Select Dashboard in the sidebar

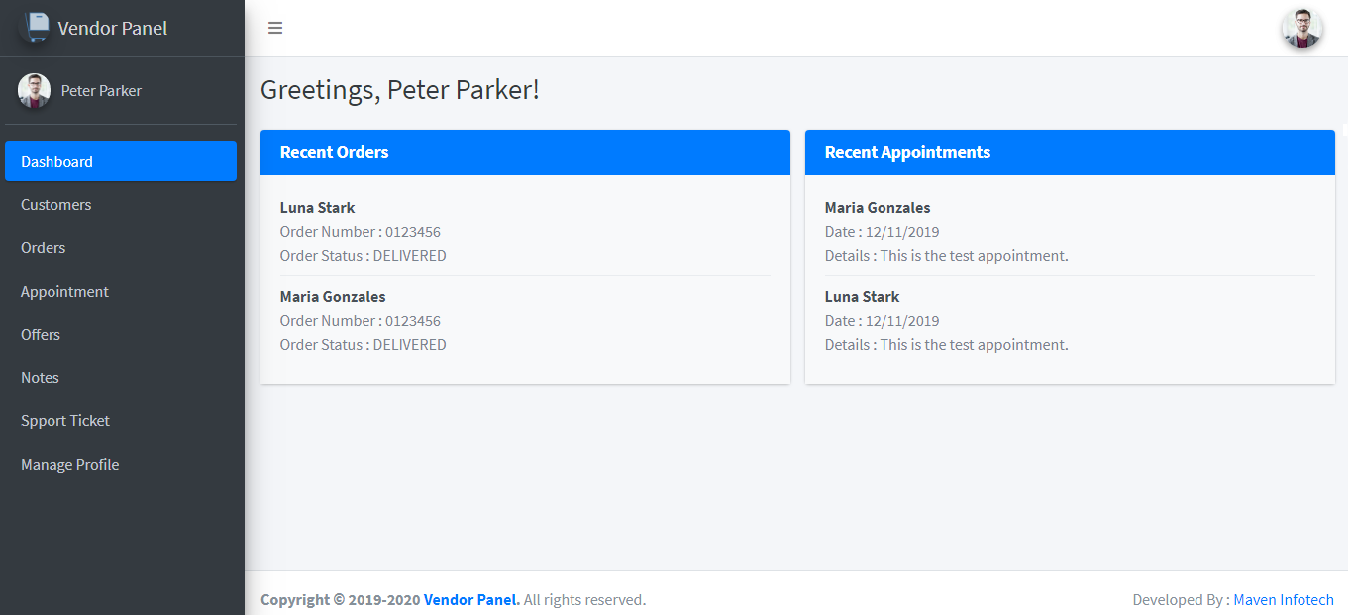point(121,161)
